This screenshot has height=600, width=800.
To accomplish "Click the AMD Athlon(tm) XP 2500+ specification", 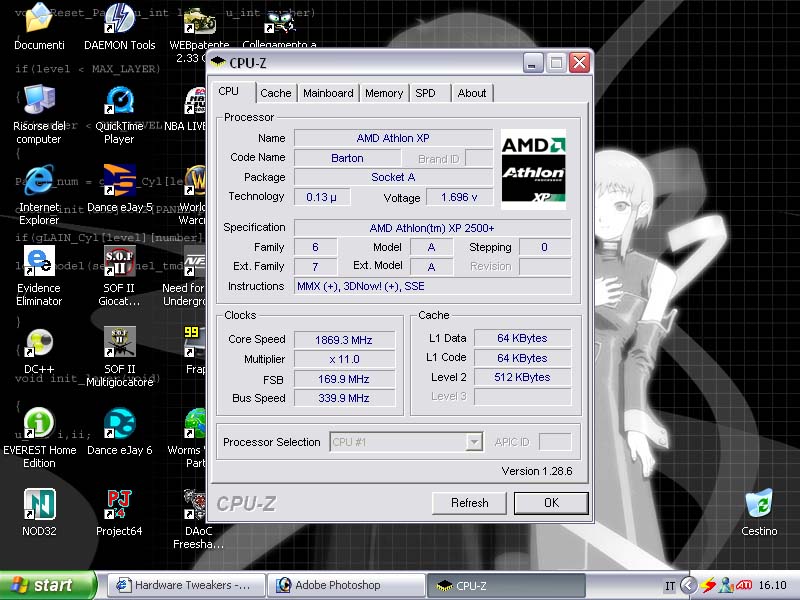I will [x=432, y=228].
